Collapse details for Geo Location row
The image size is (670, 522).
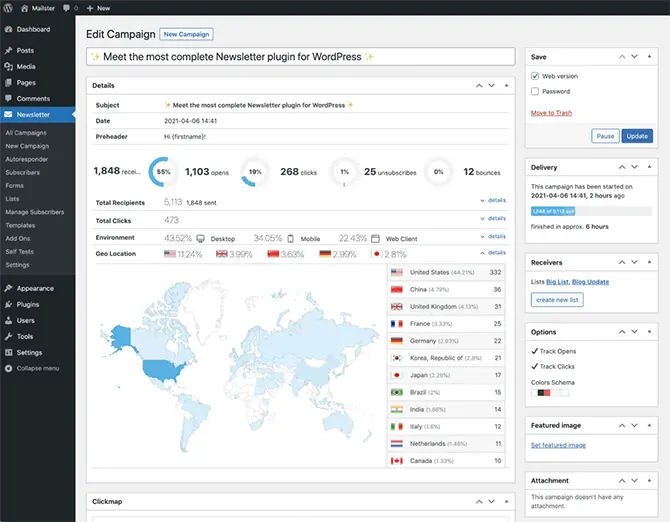click(x=493, y=252)
